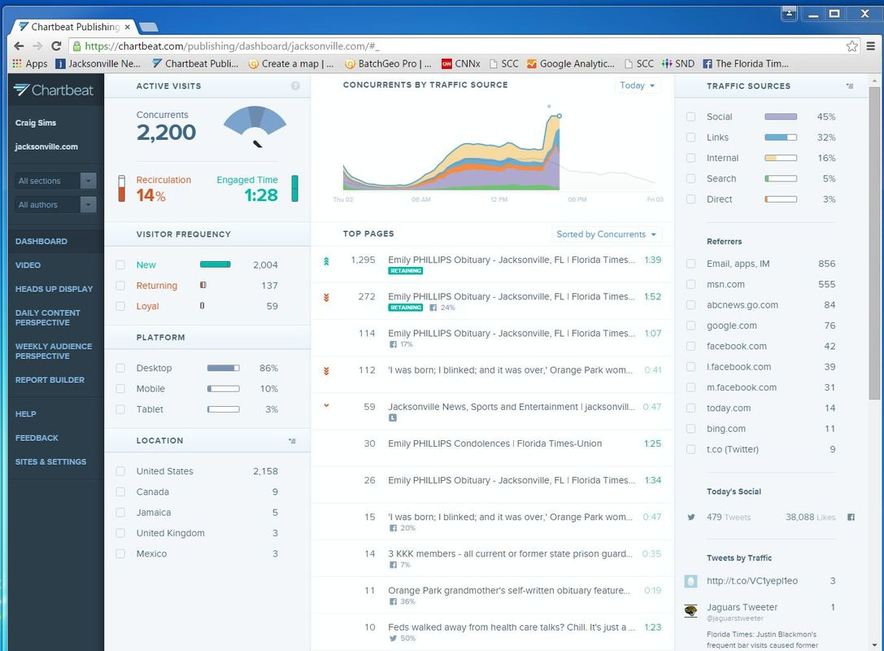Reload the page with refresh icon
Viewport: 884px width, 651px height.
click(56, 46)
